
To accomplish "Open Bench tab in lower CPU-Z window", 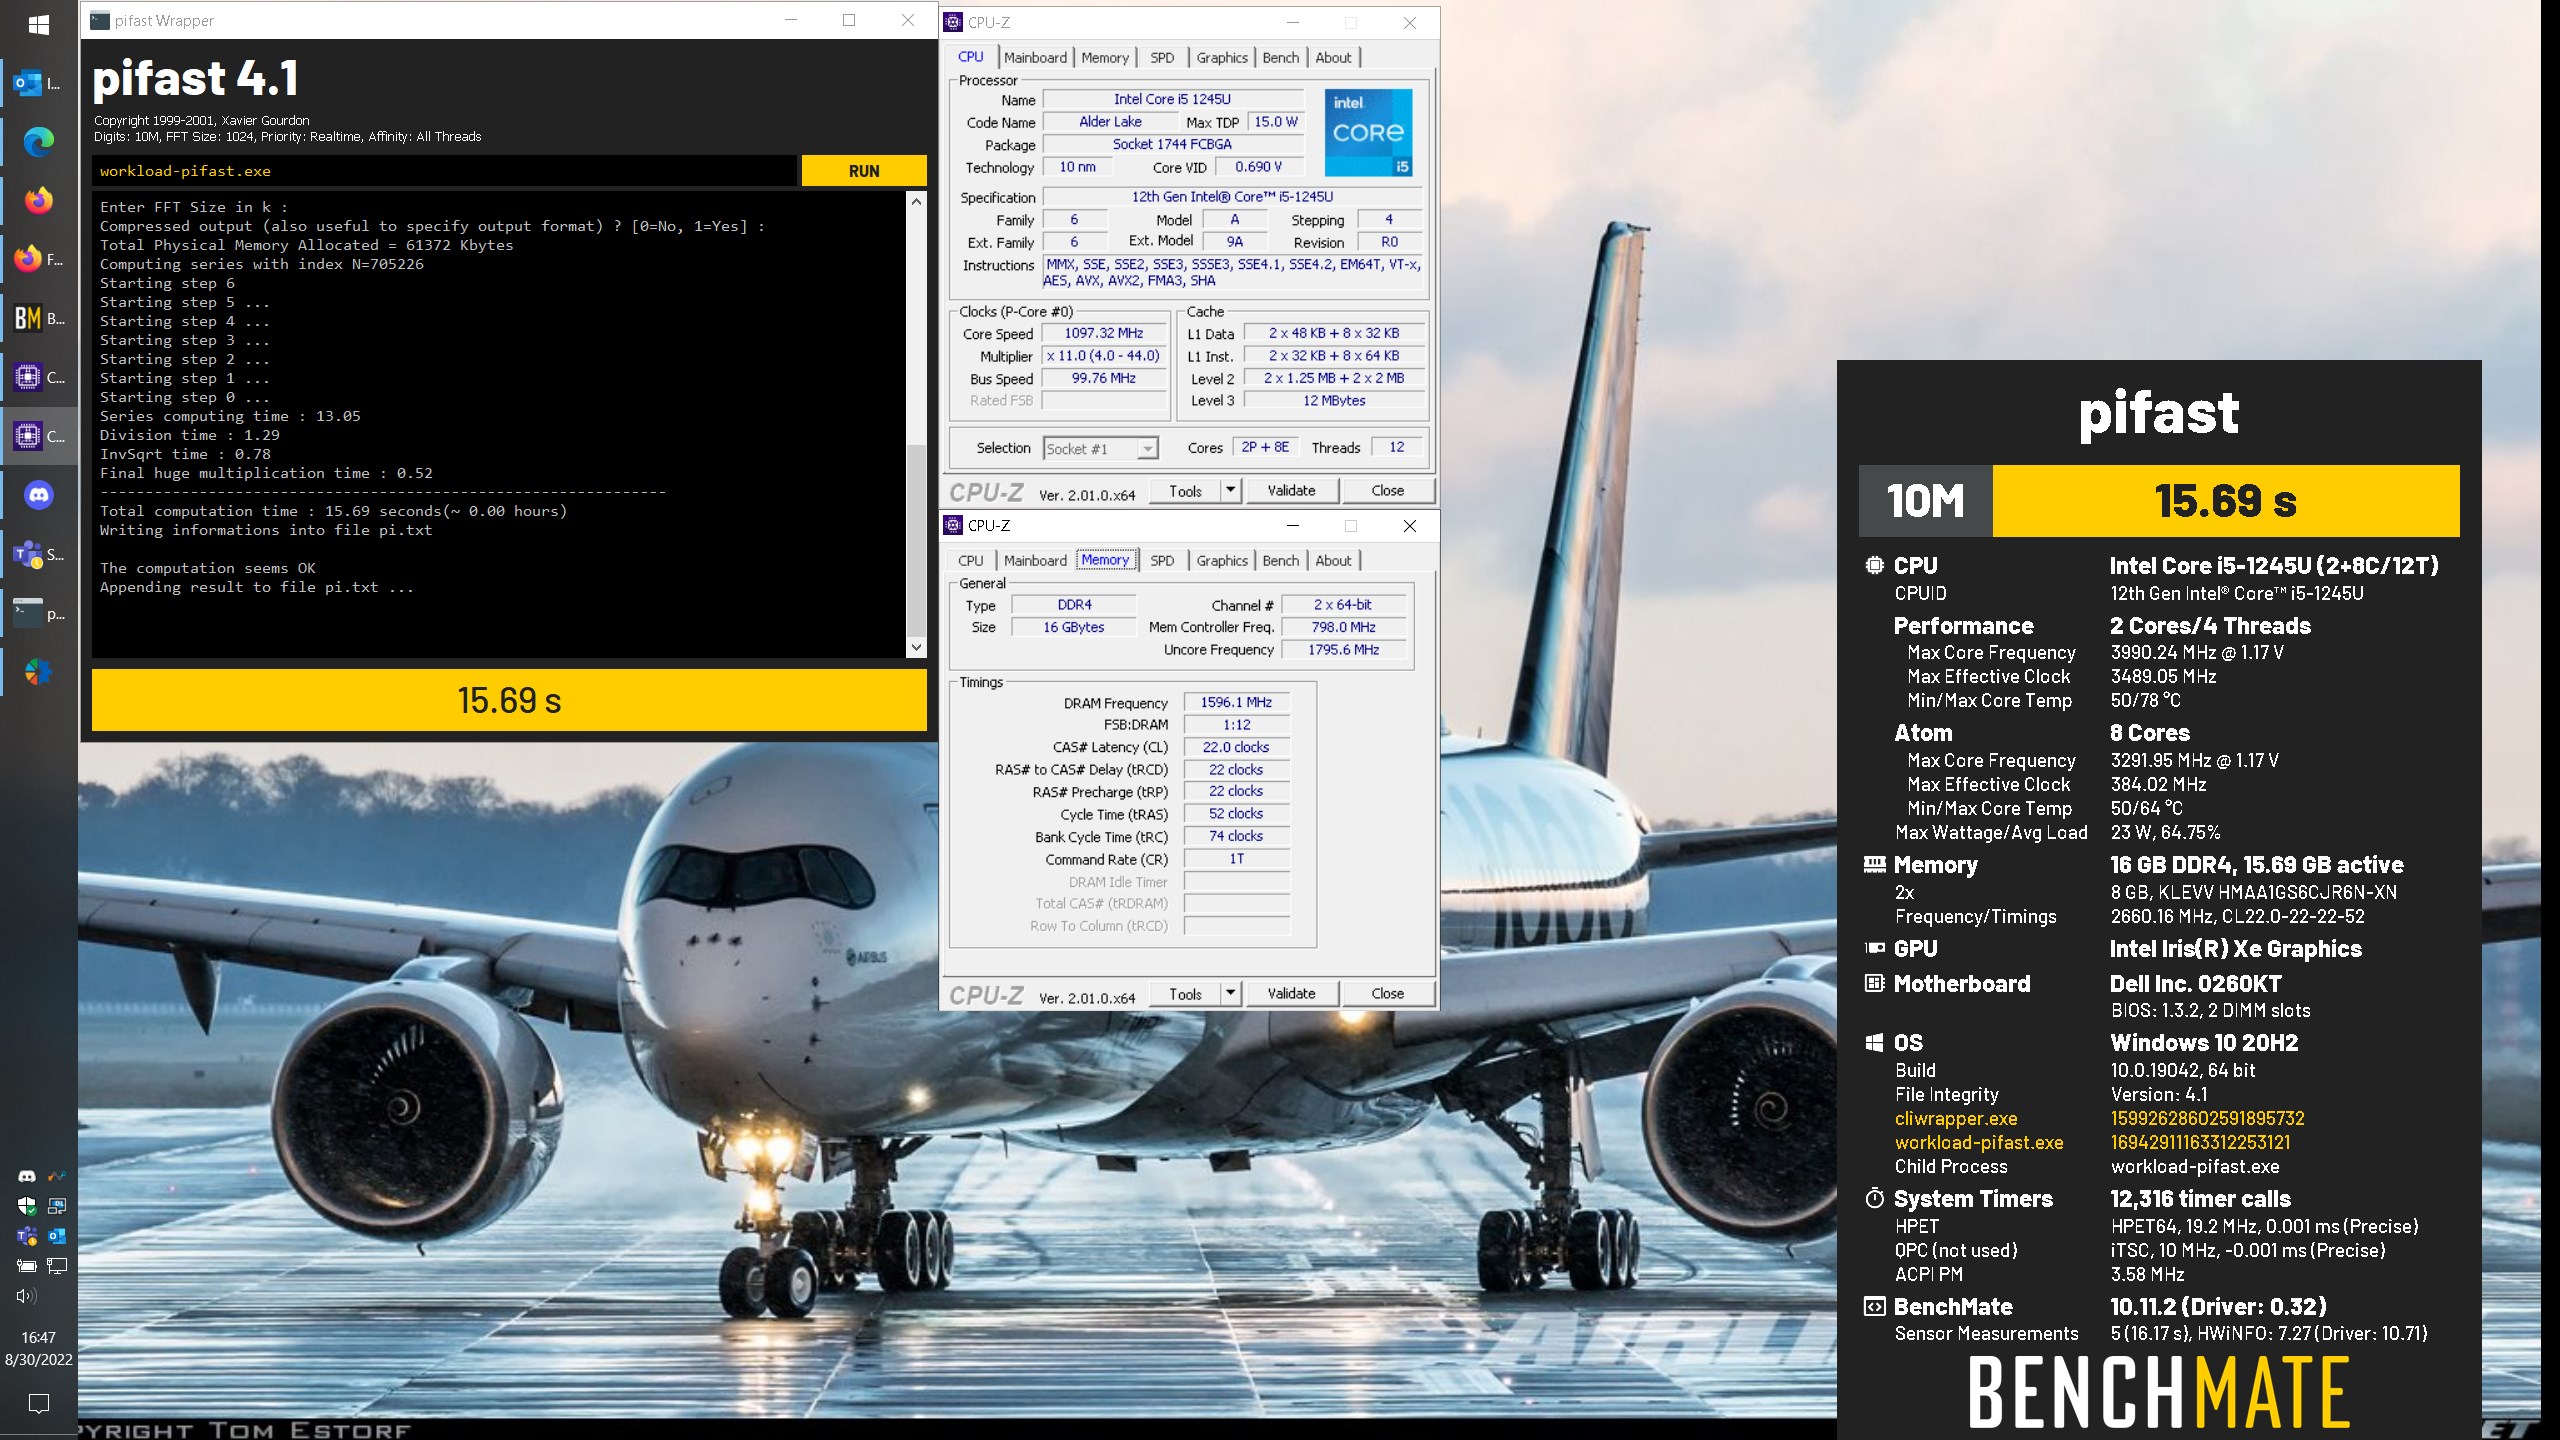I will pos(1281,561).
